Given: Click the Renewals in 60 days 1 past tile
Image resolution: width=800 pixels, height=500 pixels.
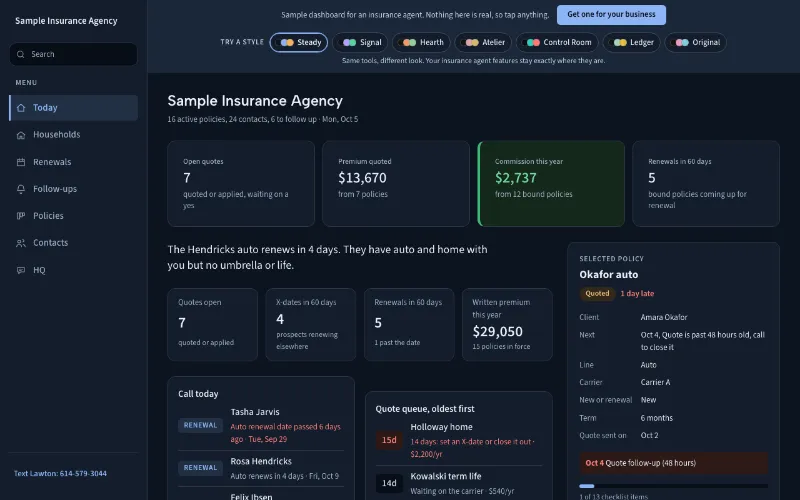Looking at the screenshot, I should (409, 324).
